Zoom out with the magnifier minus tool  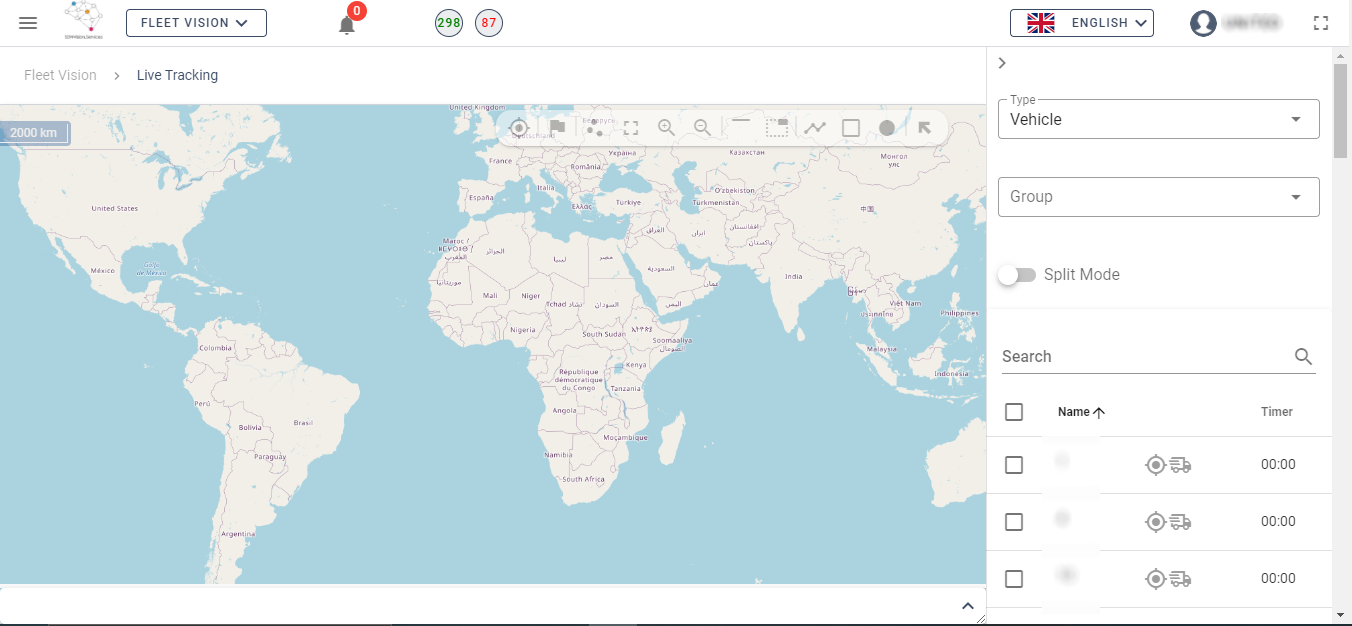pos(703,127)
